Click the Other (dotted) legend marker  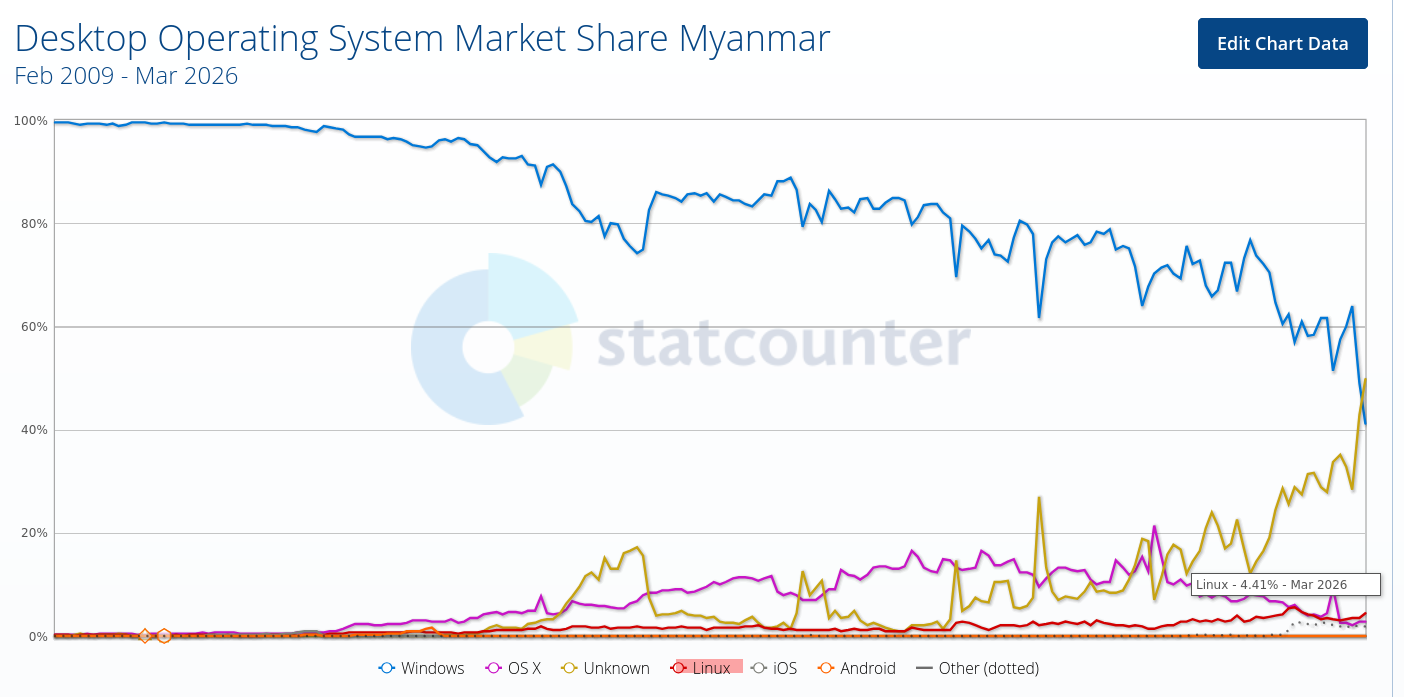(x=923, y=668)
